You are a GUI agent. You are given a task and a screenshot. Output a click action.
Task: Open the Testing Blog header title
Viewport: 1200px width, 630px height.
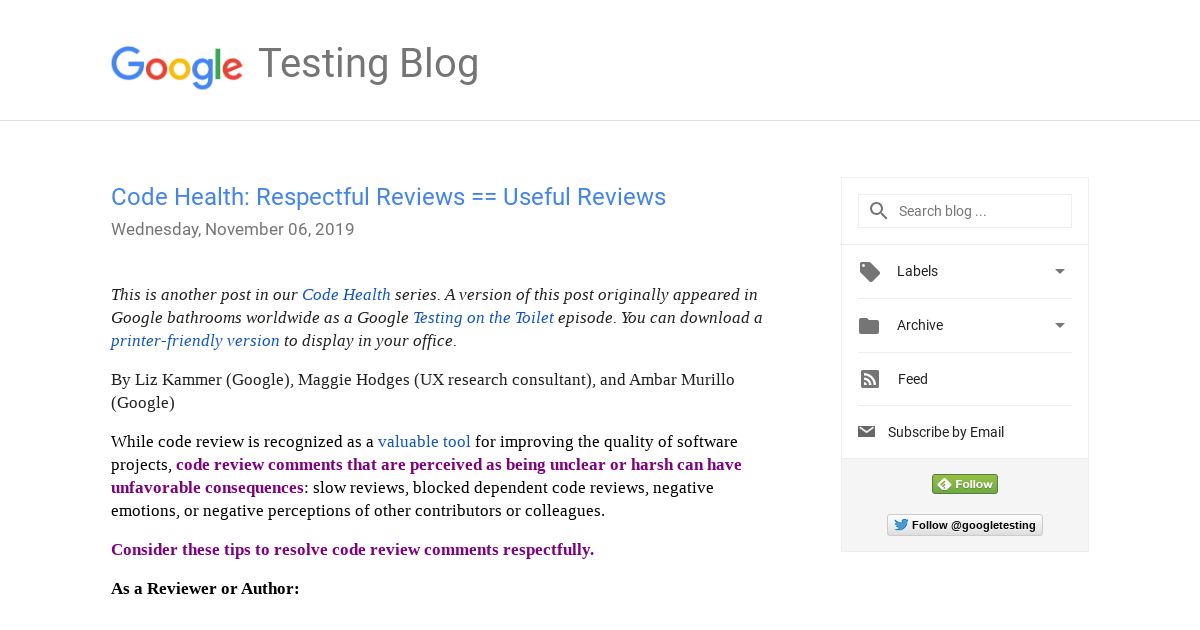368,64
